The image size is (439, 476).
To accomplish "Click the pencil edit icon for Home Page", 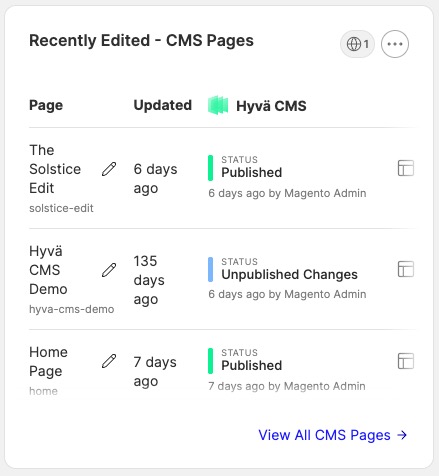I will tap(109, 361).
